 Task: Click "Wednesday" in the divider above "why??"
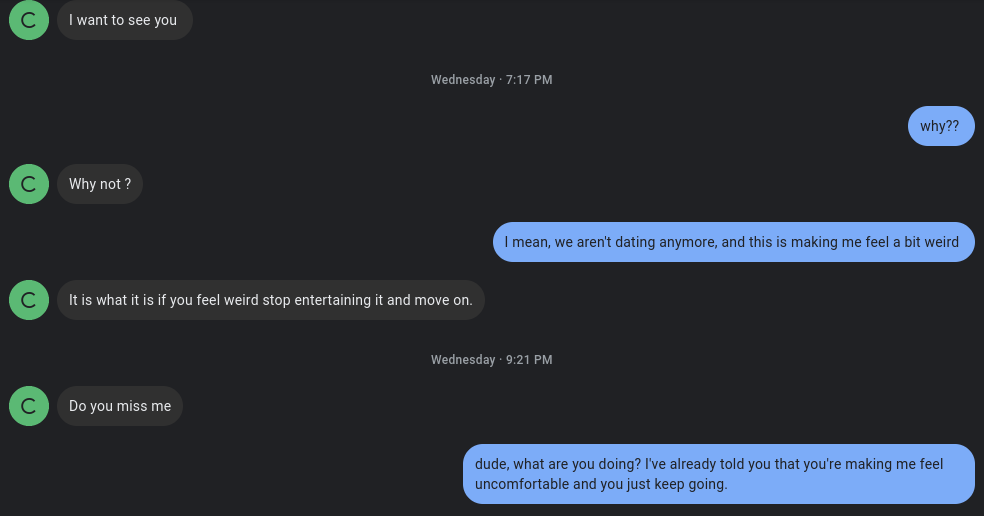(463, 80)
